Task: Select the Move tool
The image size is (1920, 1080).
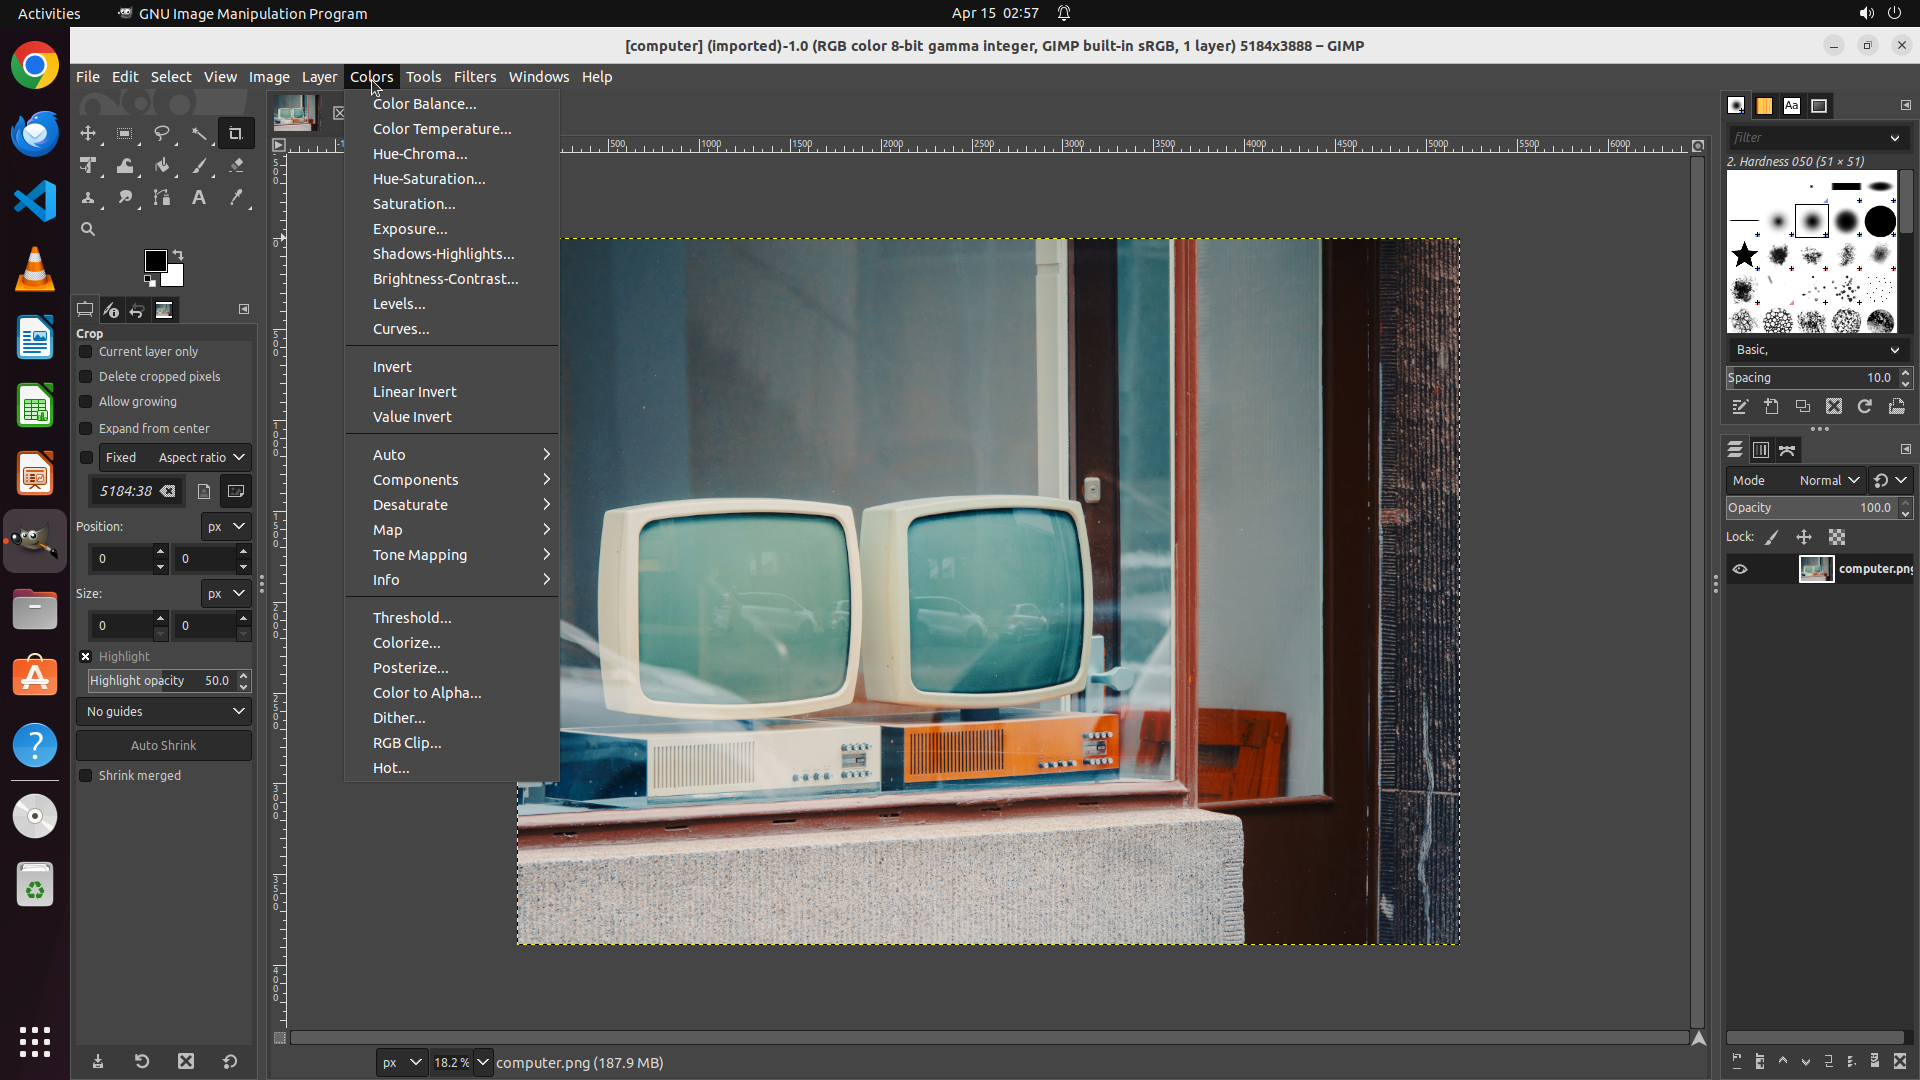Action: coord(88,133)
